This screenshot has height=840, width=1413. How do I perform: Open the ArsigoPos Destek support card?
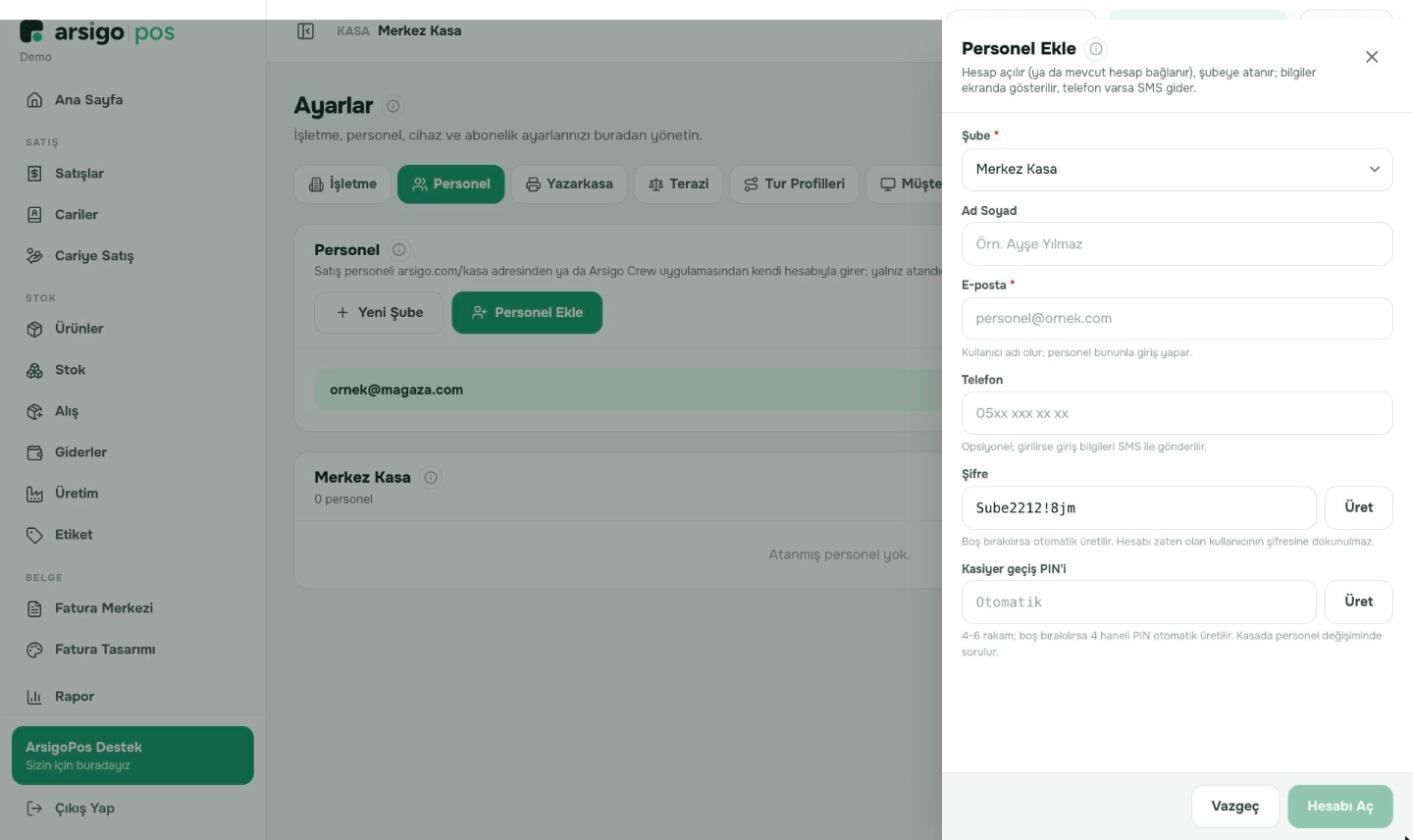133,755
